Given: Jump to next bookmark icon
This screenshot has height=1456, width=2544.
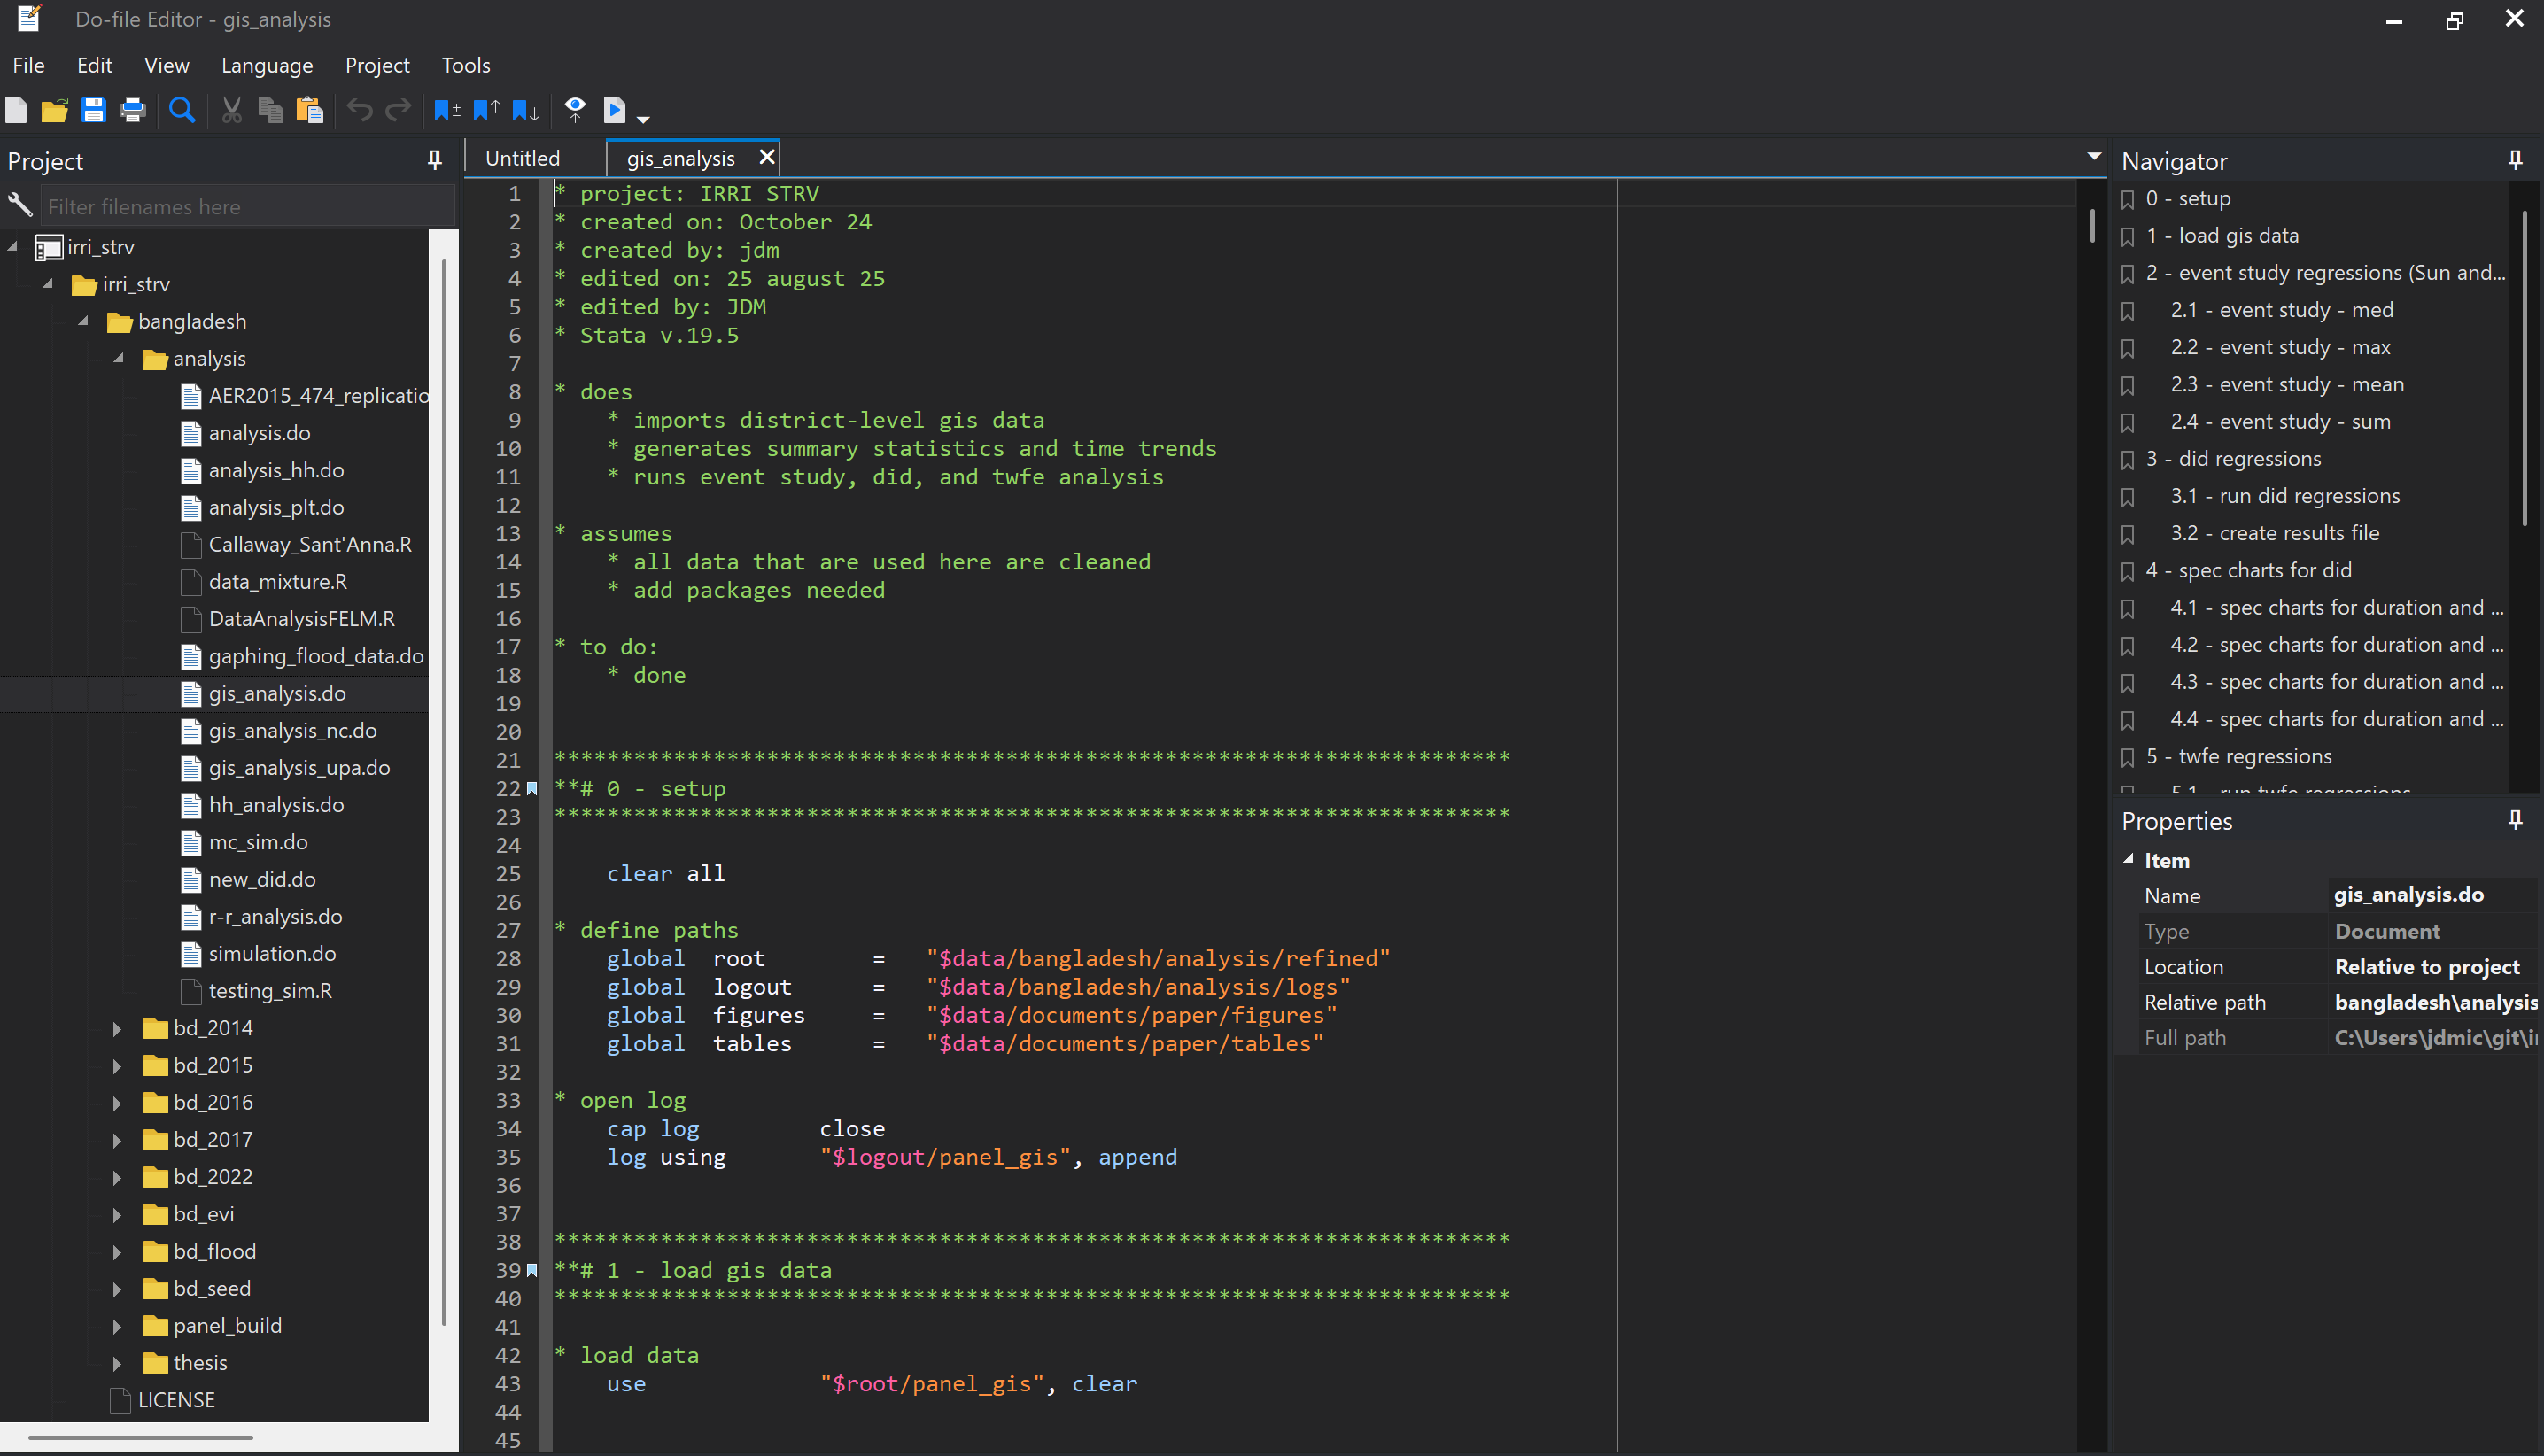Looking at the screenshot, I should point(526,110).
